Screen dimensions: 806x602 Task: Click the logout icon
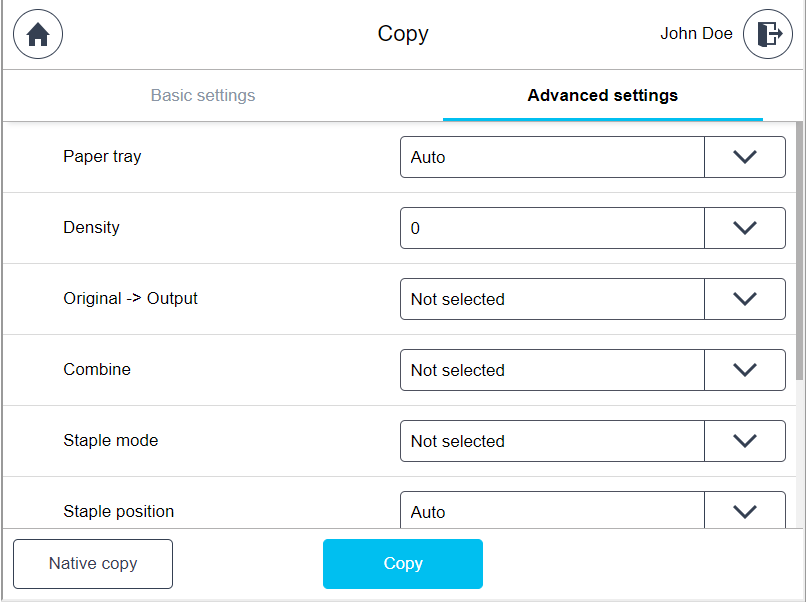pyautogui.click(x=767, y=34)
